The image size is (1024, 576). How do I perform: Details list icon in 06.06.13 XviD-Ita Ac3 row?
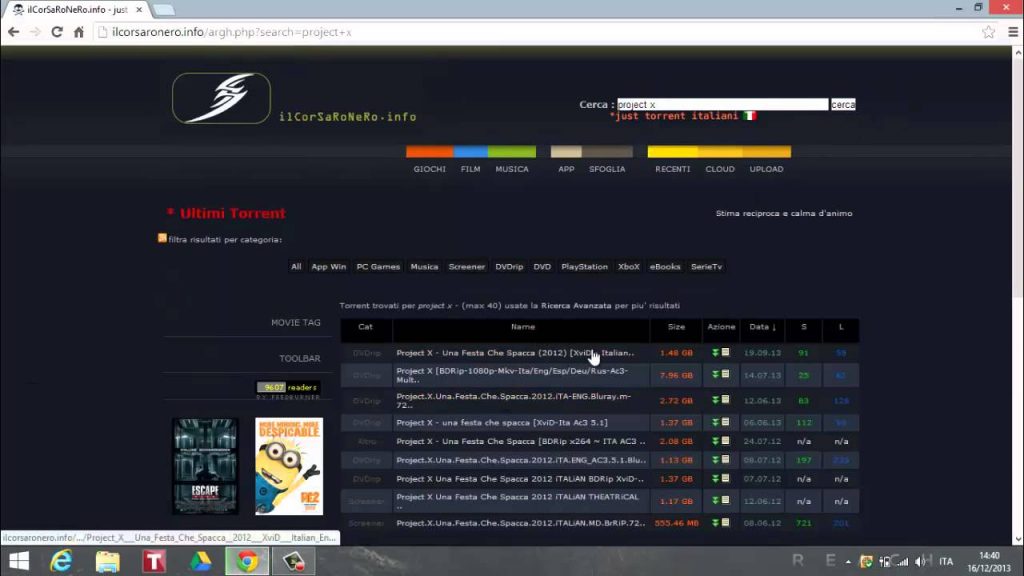[x=726, y=423]
